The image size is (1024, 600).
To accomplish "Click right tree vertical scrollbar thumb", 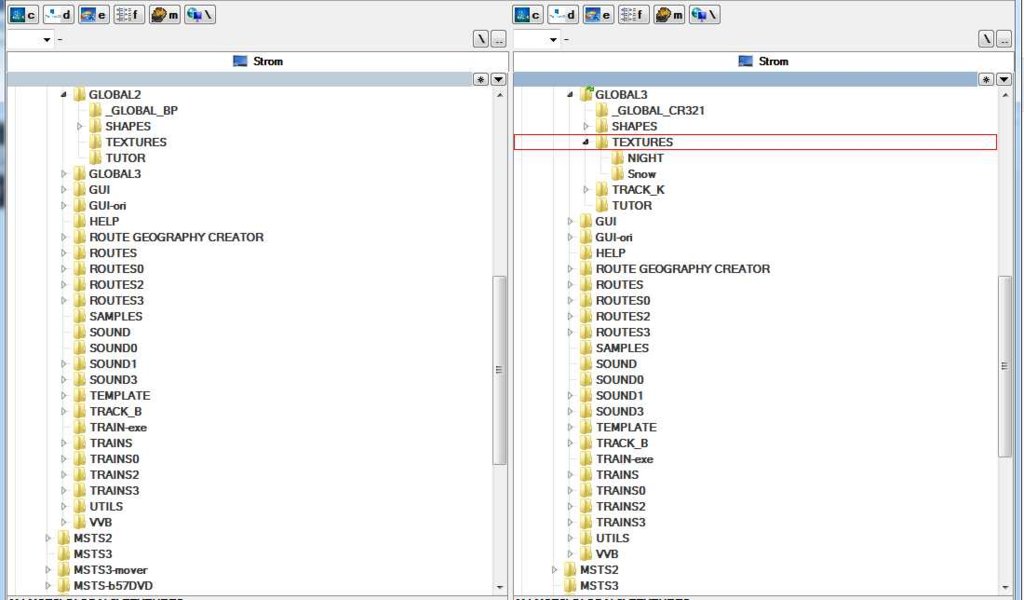I will pos(1005,366).
